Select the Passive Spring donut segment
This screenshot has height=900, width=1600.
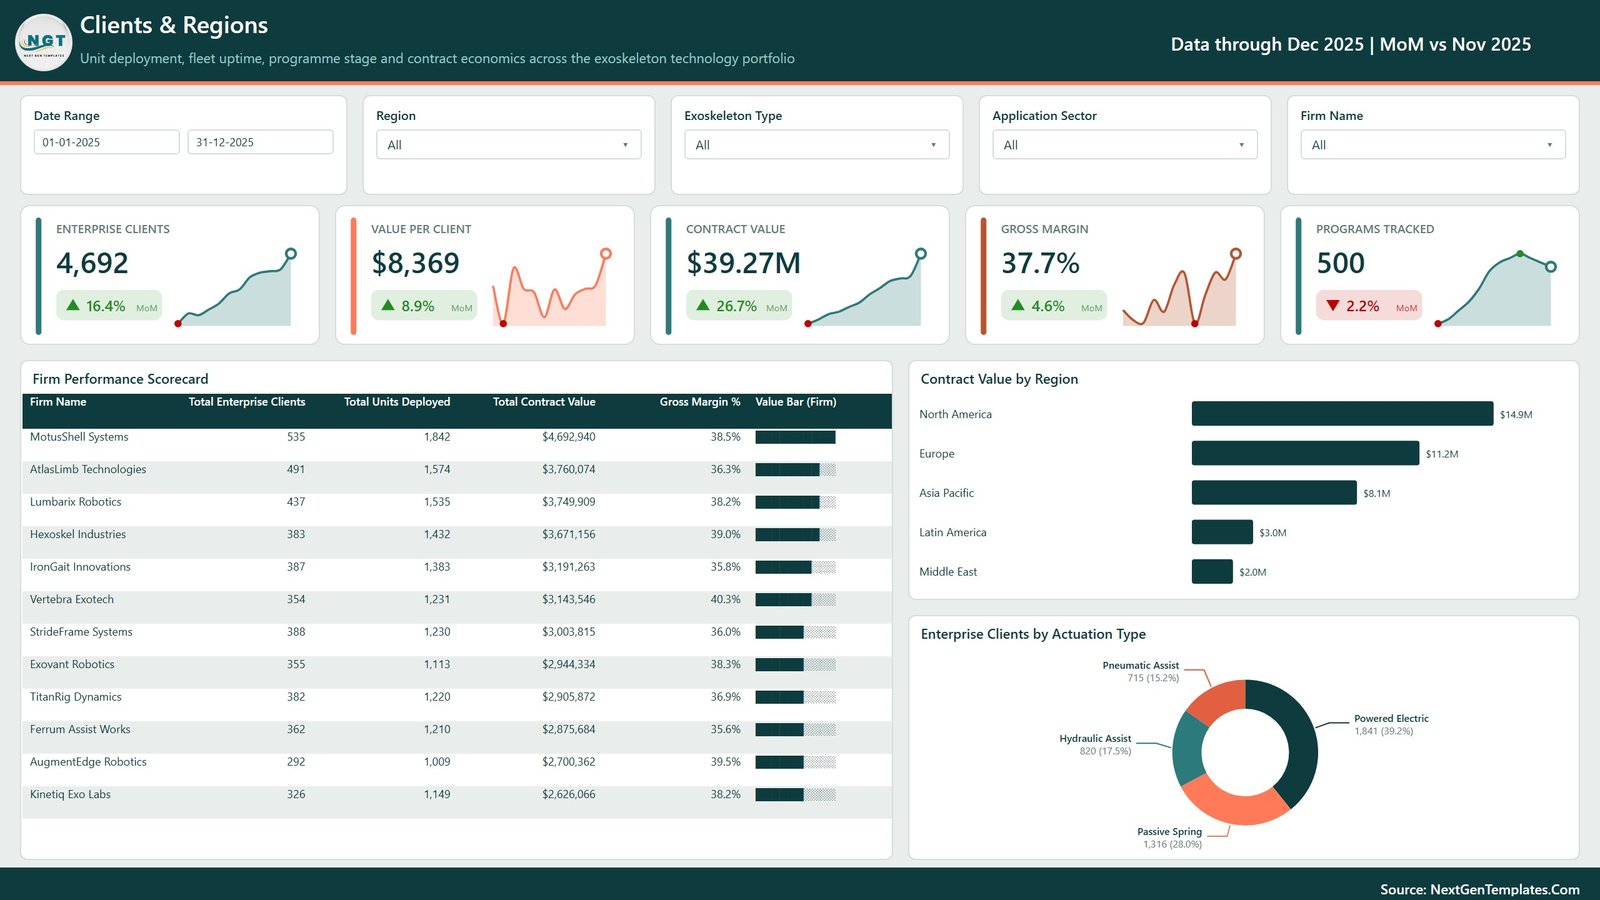[x=1234, y=801]
